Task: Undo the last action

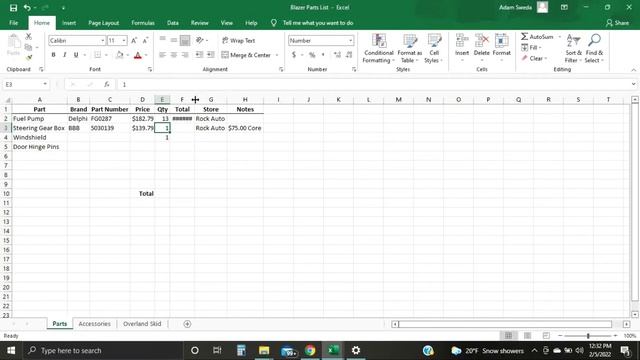Action: [x=27, y=8]
